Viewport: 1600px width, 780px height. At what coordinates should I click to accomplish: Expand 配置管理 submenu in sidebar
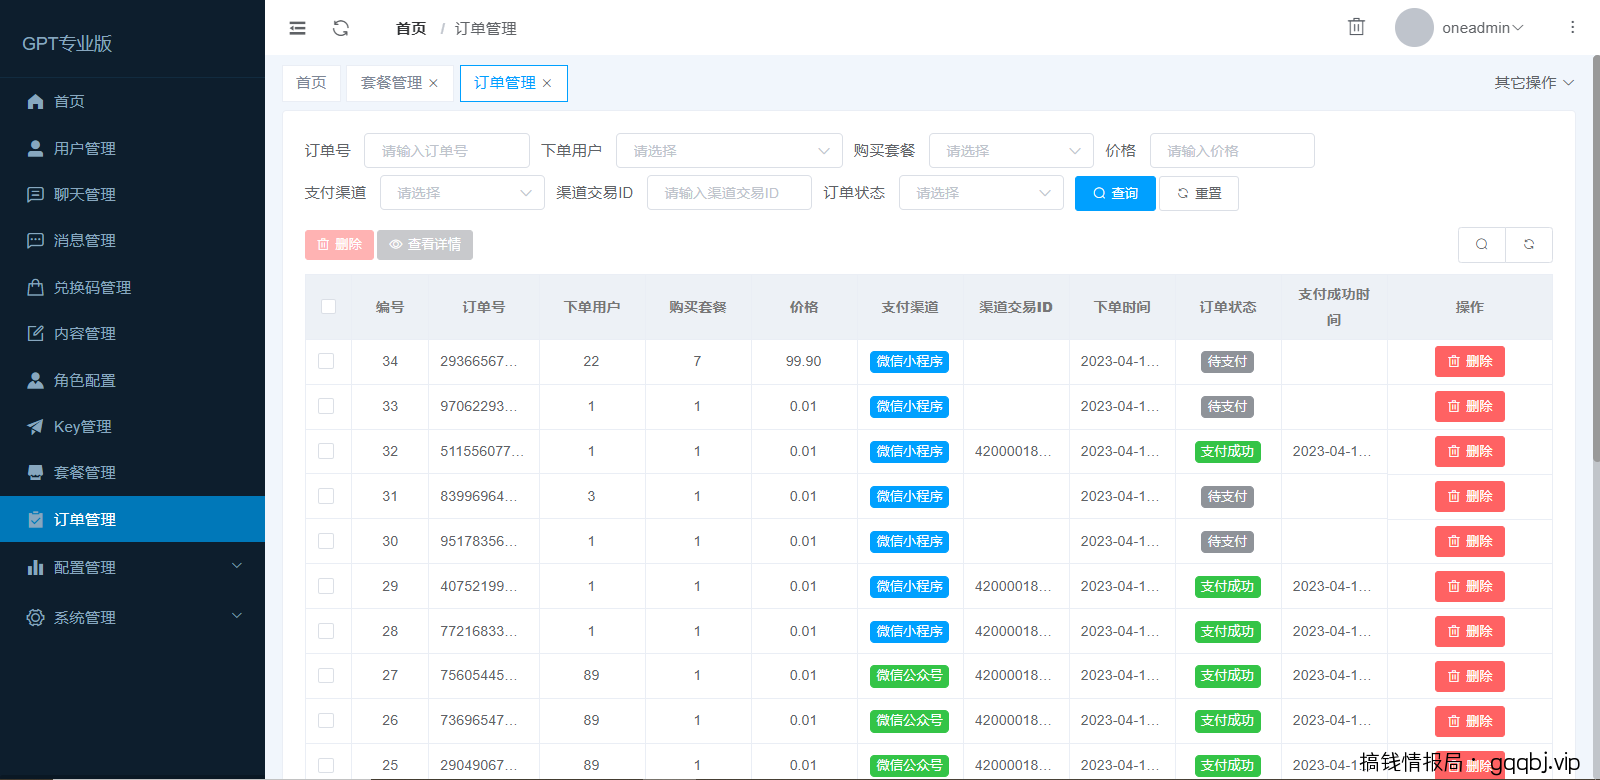(x=132, y=567)
